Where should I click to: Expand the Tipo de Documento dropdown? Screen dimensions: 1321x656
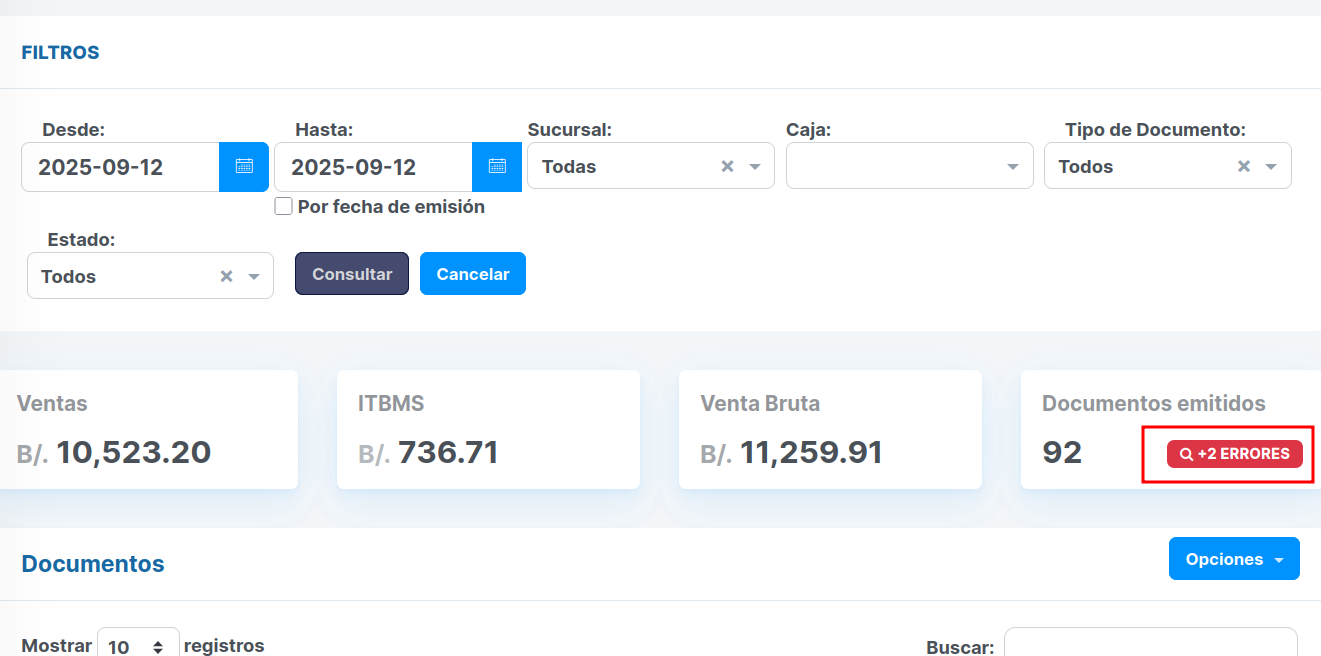(1271, 166)
